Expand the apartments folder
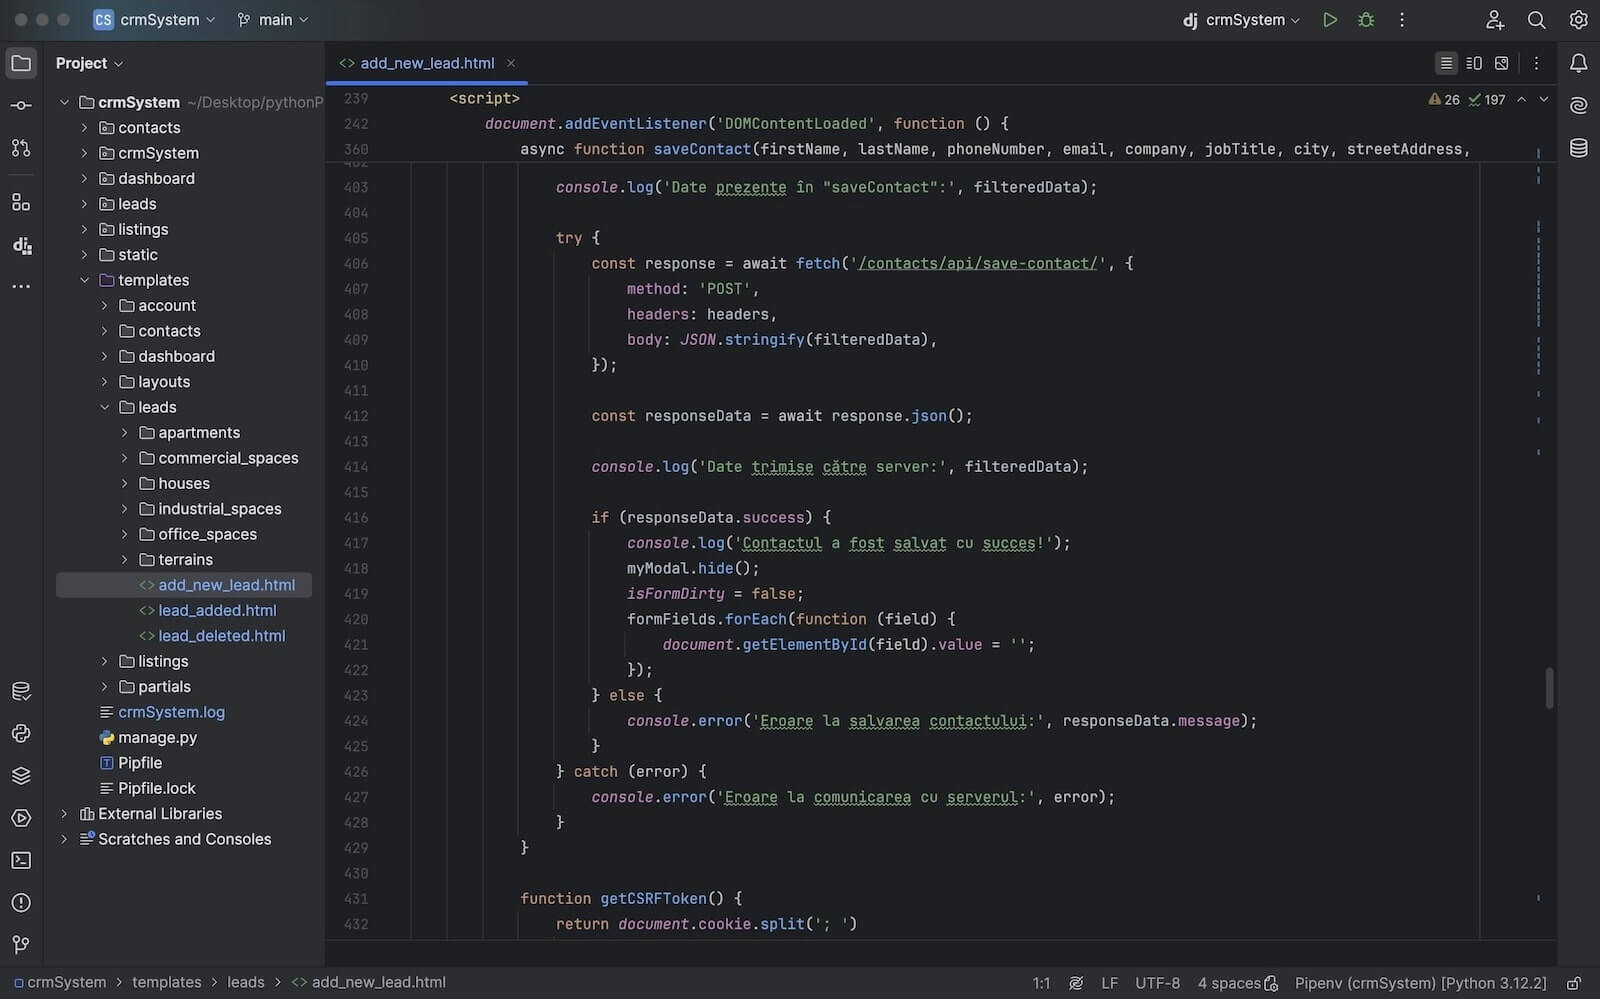The image size is (1600, 999). pos(124,433)
